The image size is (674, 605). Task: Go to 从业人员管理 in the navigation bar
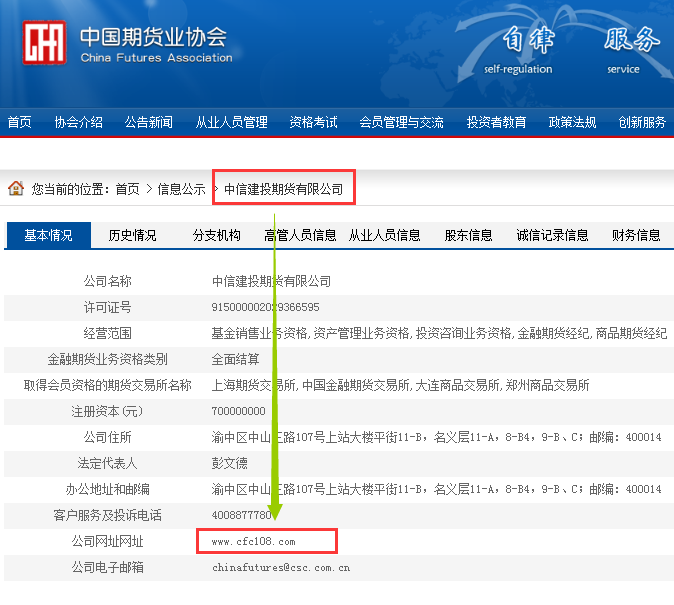coord(231,122)
